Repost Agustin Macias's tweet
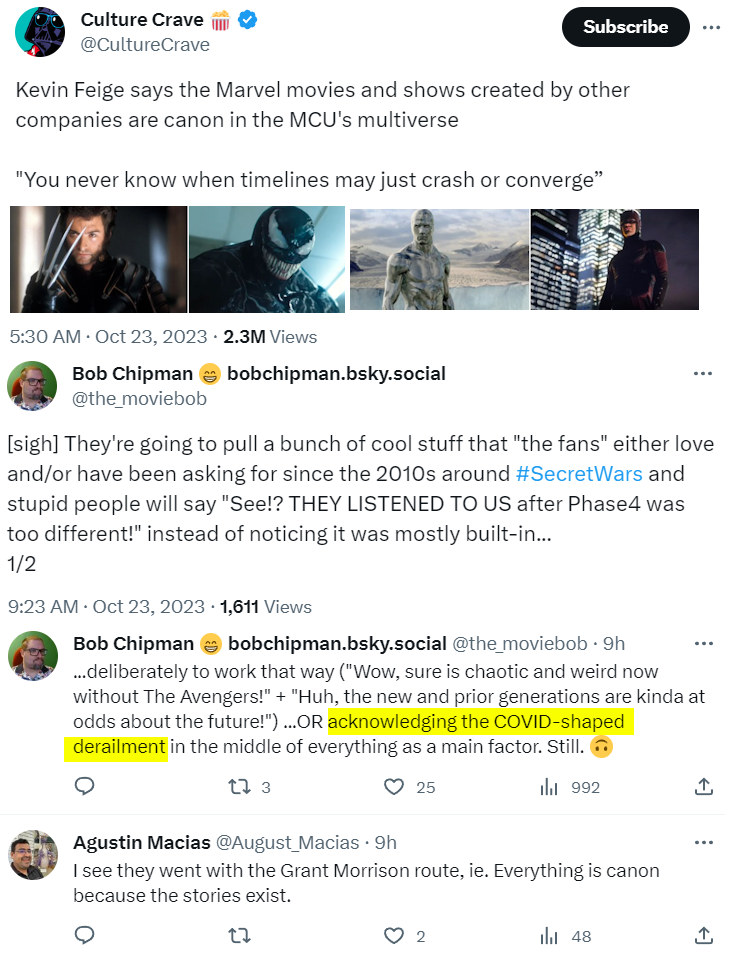This screenshot has height=966, width=742. (x=240, y=936)
